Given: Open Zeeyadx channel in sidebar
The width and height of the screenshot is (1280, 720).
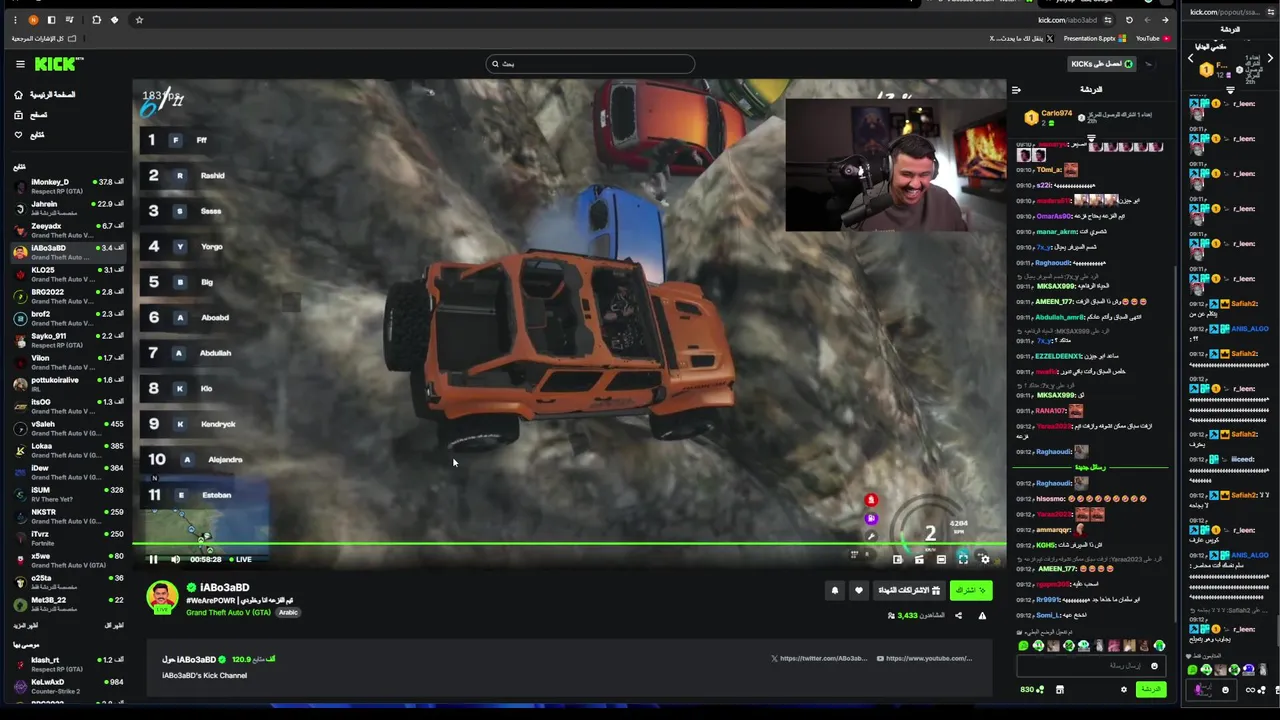Looking at the screenshot, I should click(x=68, y=230).
